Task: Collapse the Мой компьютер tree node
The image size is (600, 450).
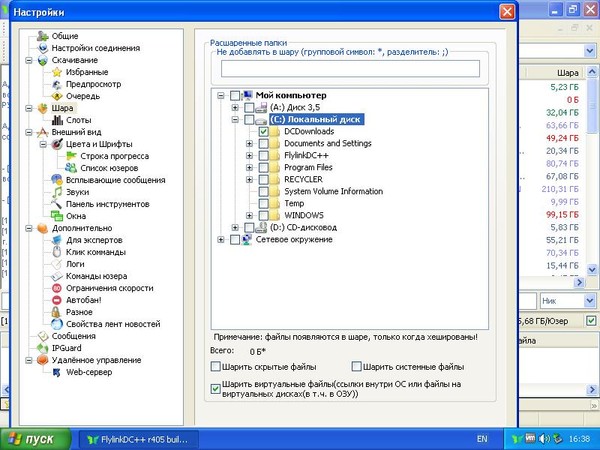Action: click(221, 95)
